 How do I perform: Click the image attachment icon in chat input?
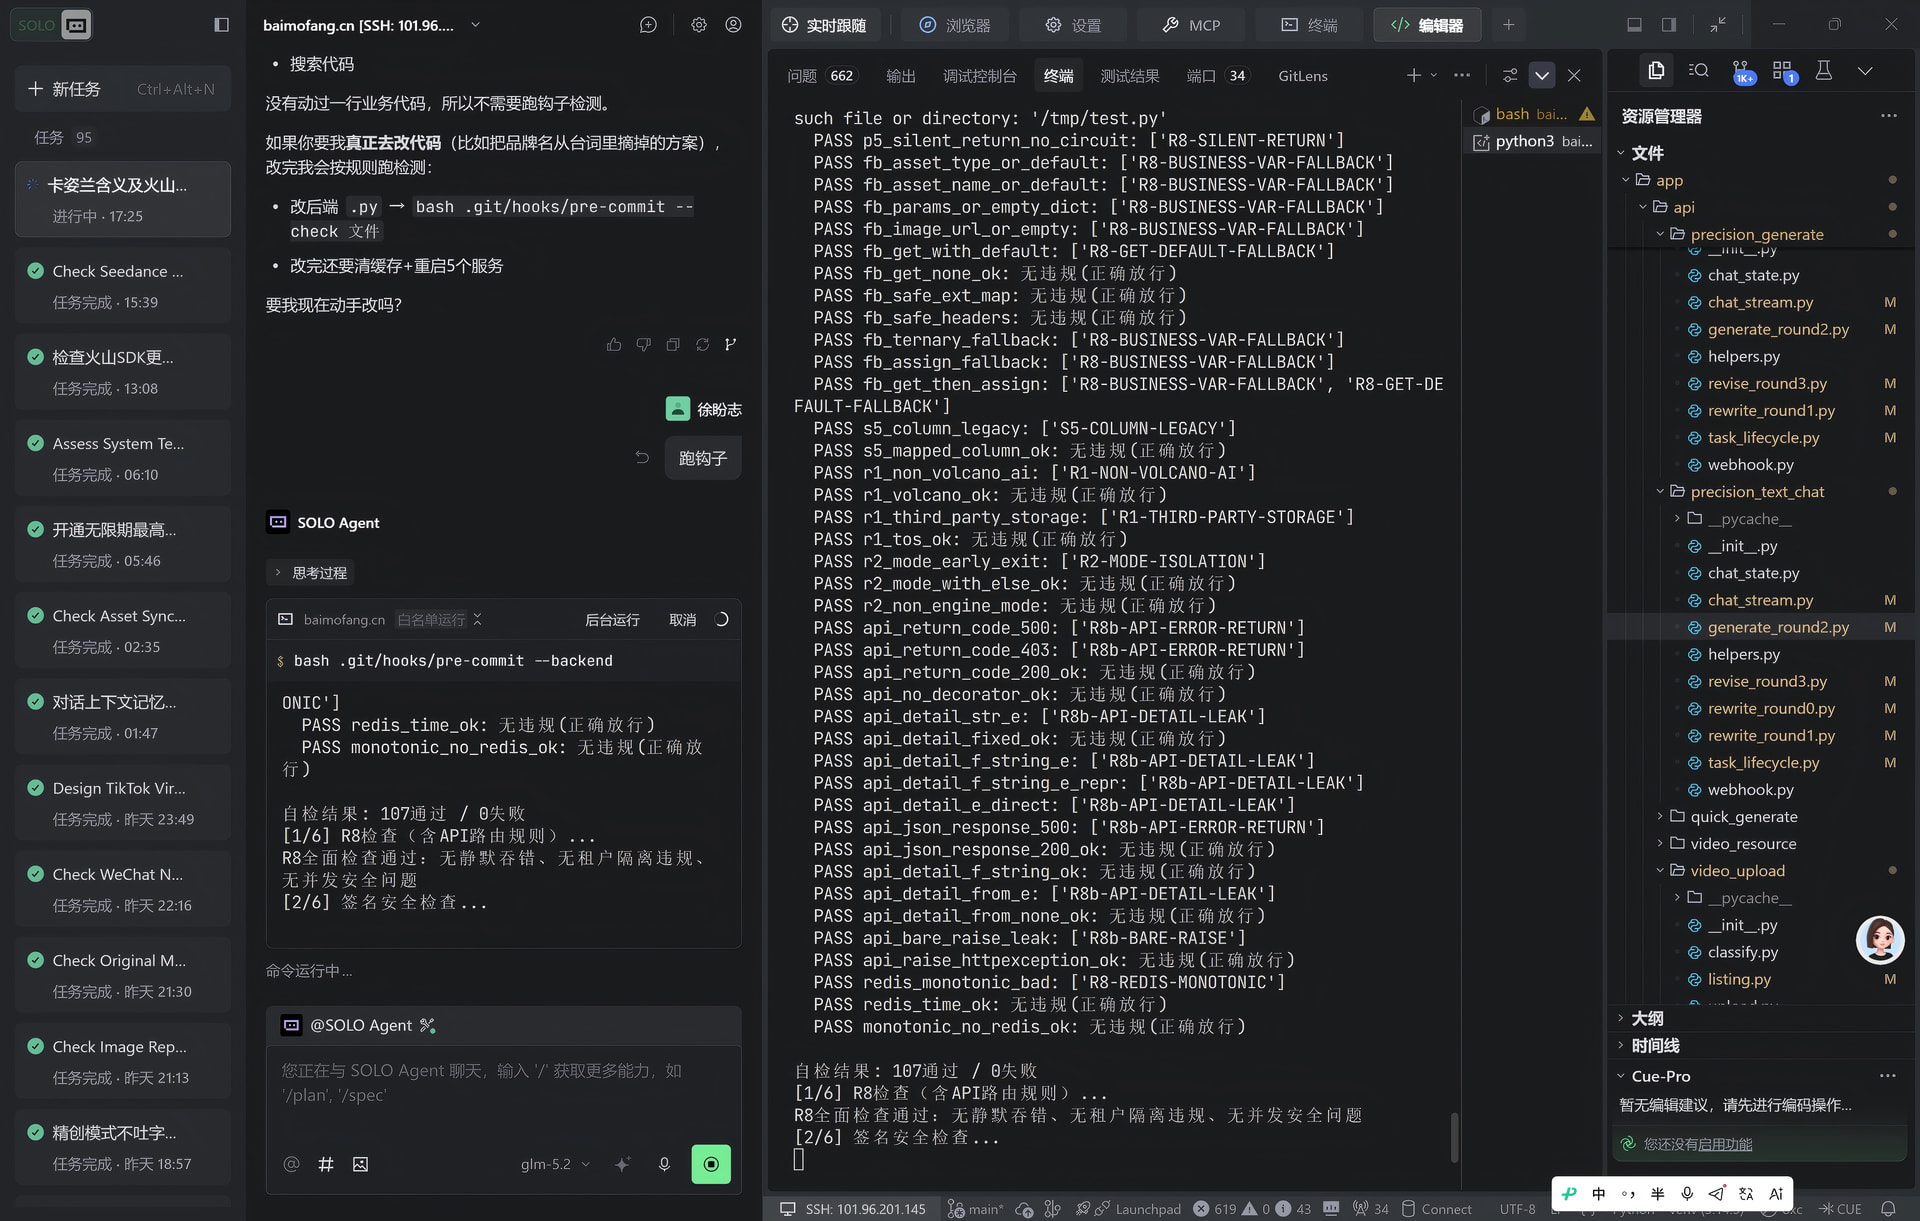tap(361, 1164)
